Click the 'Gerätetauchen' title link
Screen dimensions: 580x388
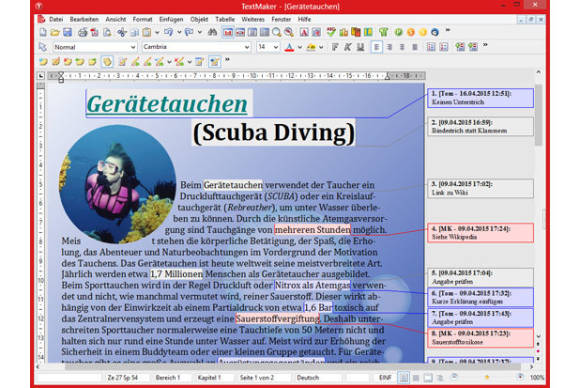click(167, 104)
